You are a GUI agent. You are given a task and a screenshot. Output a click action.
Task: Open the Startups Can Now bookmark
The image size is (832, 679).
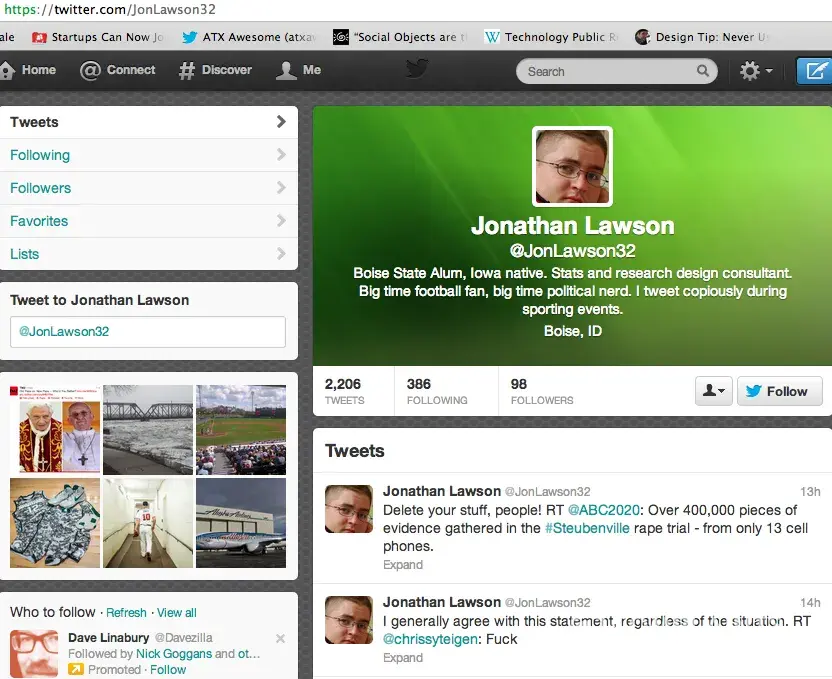pos(98,37)
